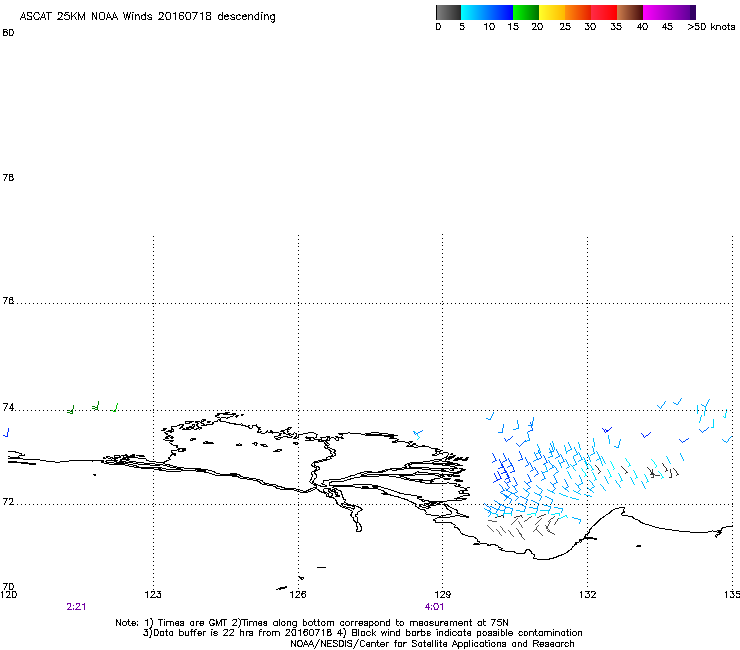Click the '35' legend scale label
740x650 pixels.
[x=616, y=27]
